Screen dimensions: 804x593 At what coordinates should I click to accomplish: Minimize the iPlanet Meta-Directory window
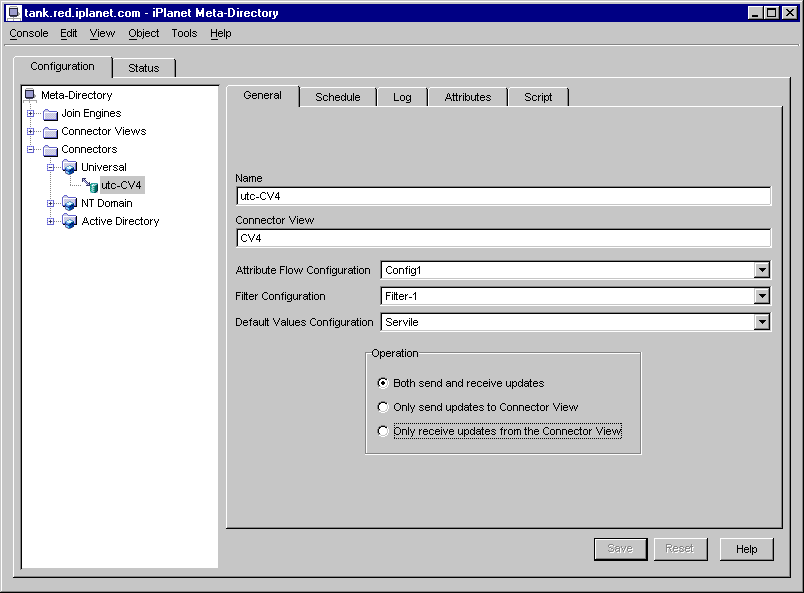tap(755, 13)
